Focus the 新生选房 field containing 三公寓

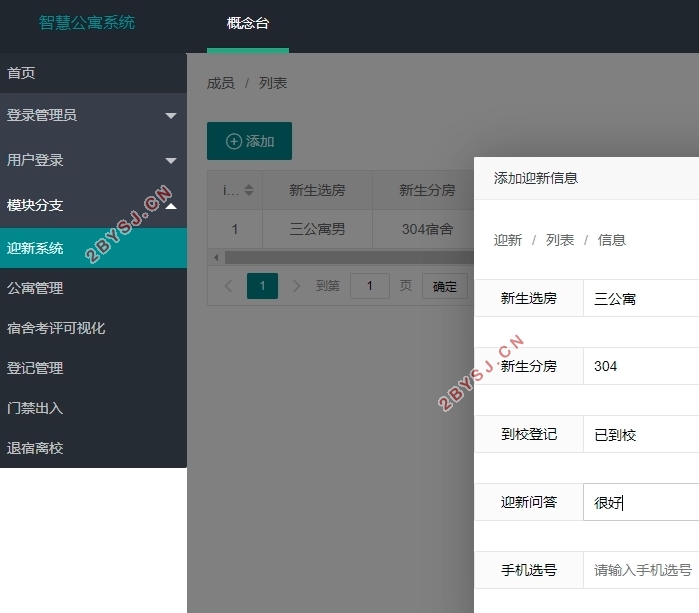tap(641, 298)
